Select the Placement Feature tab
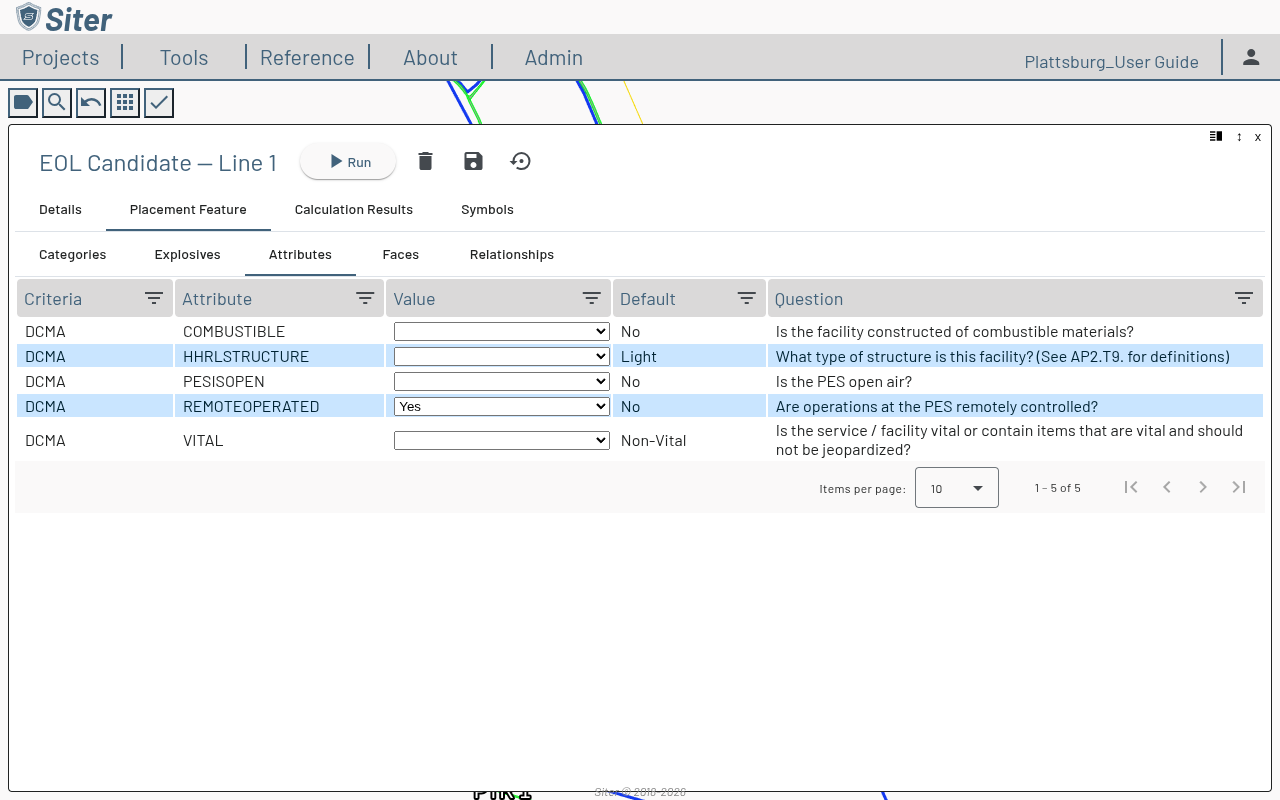The width and height of the screenshot is (1280, 800). [x=188, y=209]
